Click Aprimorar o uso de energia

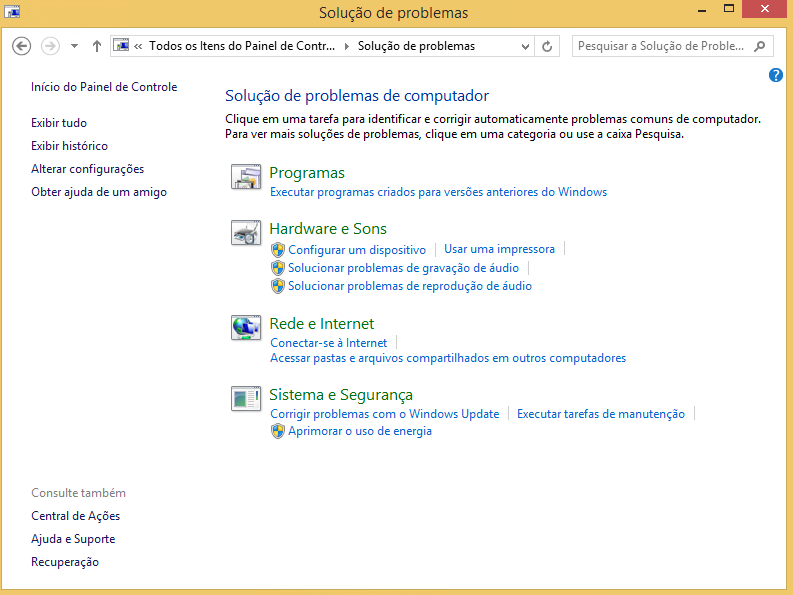click(x=360, y=431)
